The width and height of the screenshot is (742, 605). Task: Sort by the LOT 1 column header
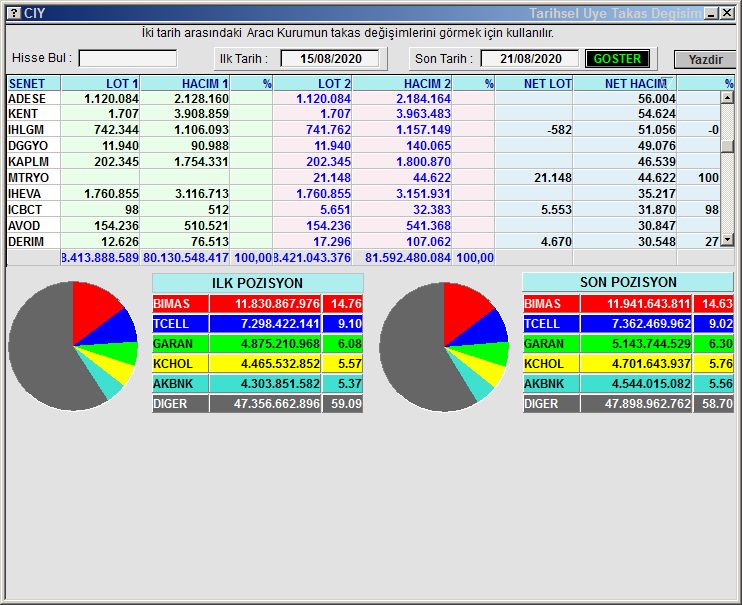101,84
